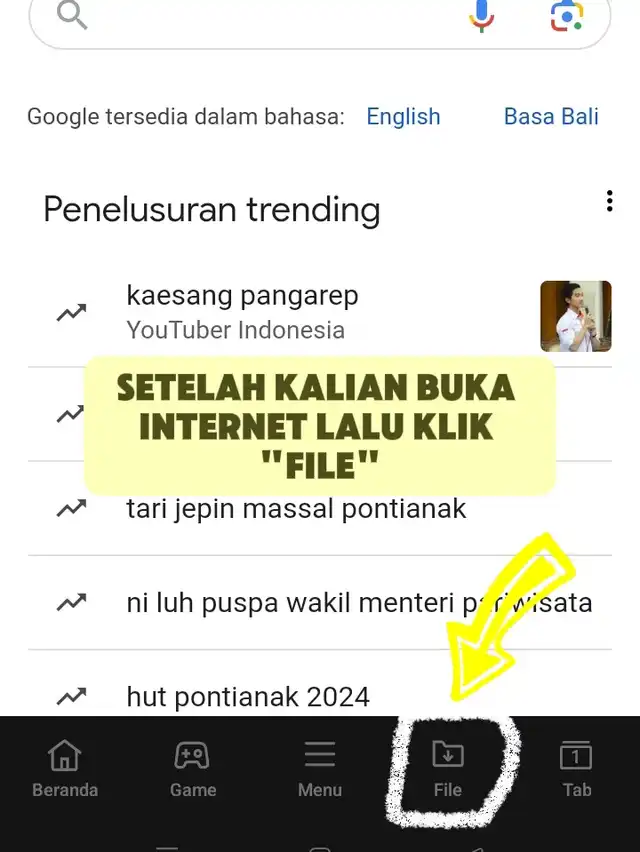The image size is (640, 852).
Task: Click trending arrow beside hut pontianak 2024
Action: tap(71, 697)
